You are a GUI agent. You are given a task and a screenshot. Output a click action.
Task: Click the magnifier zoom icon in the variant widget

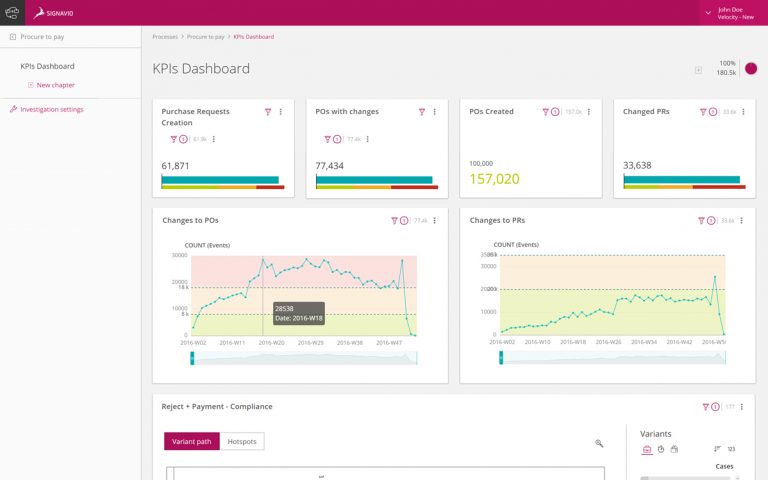point(599,444)
